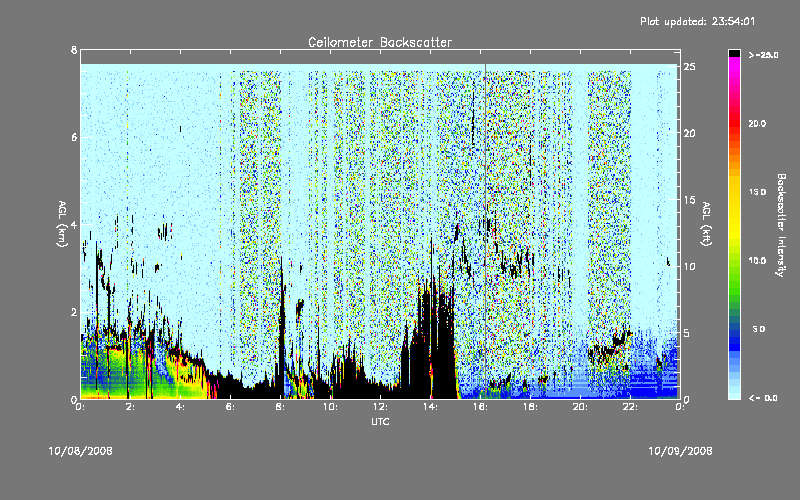The height and width of the screenshot is (500, 800).
Task: Click the end date '10/09/2008'
Action: click(680, 451)
